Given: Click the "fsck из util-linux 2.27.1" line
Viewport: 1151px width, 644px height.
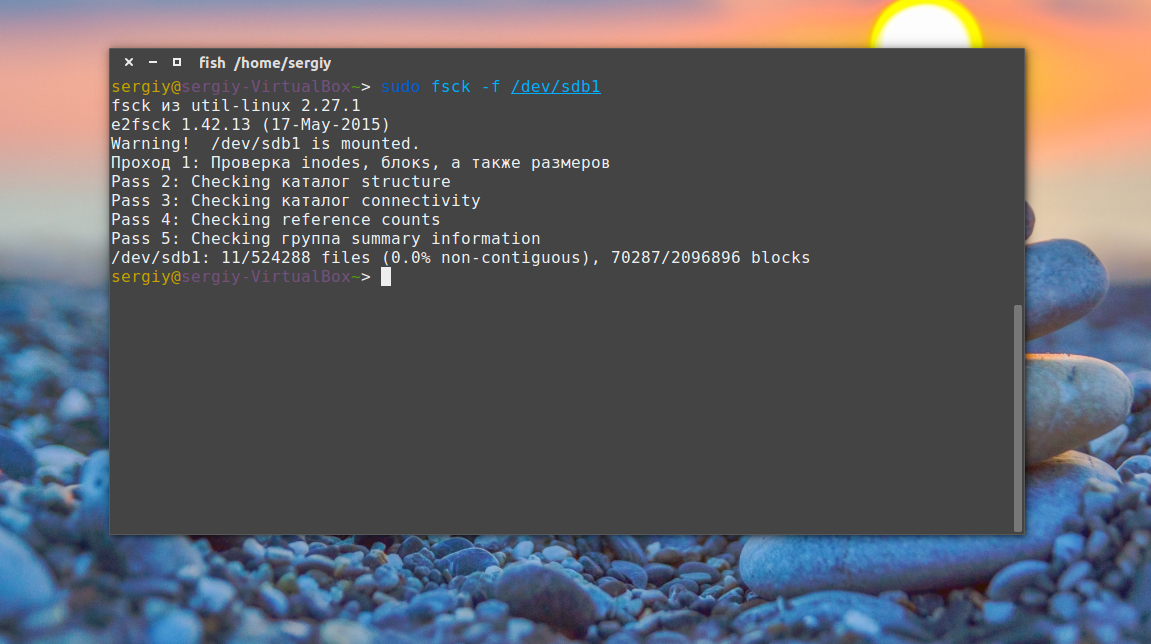Looking at the screenshot, I should click(235, 106).
